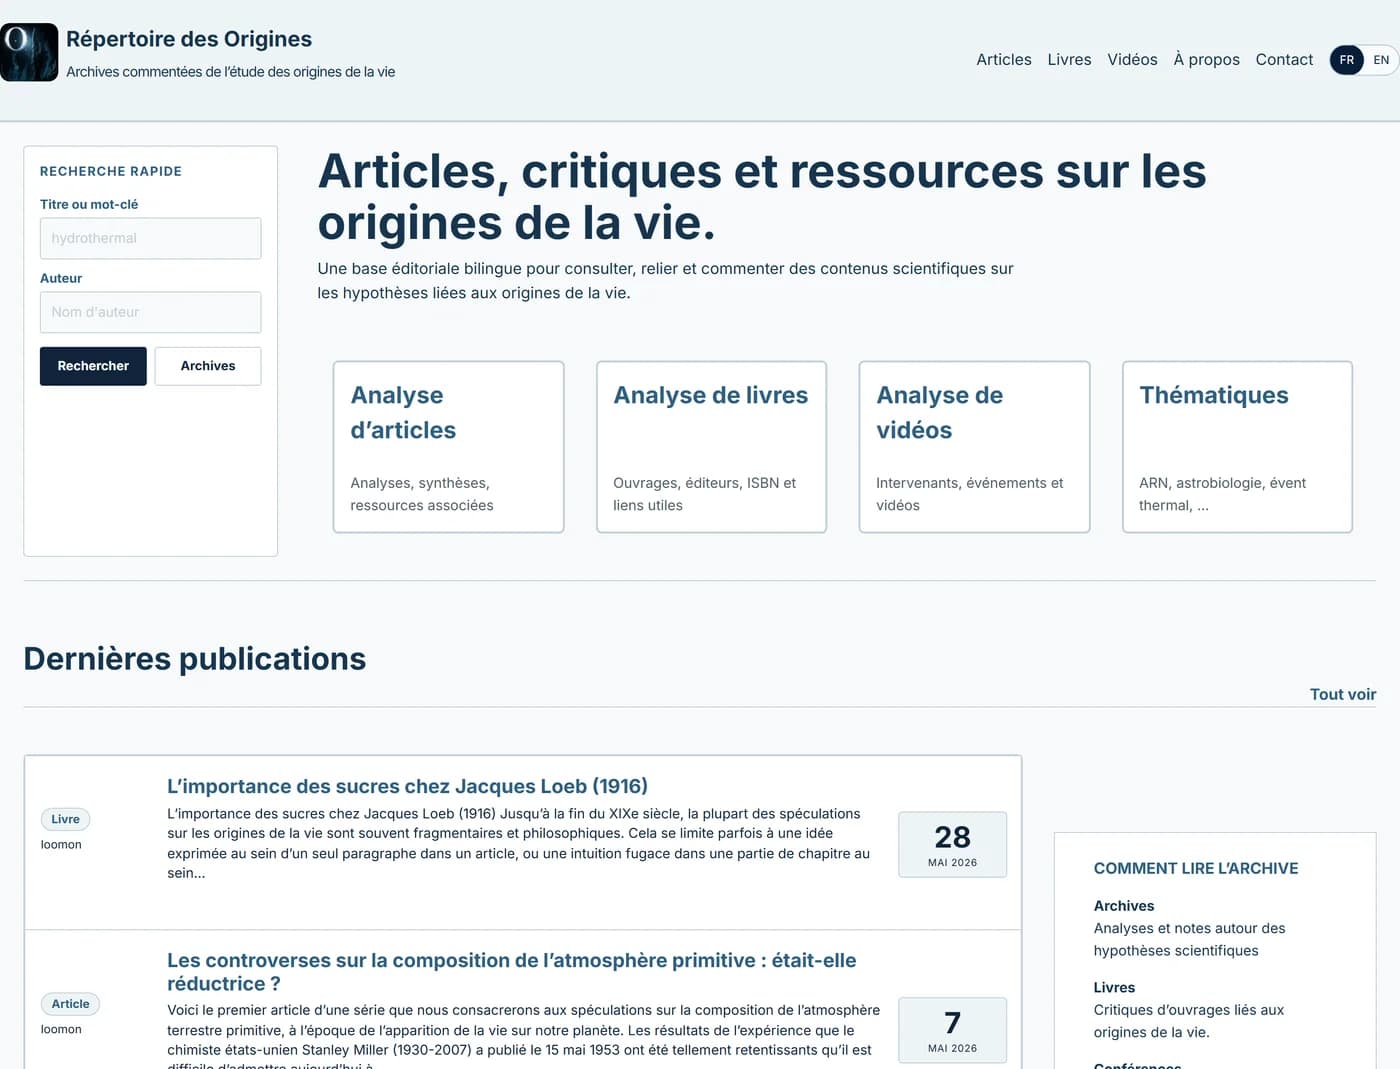Viewport: 1400px width, 1069px height.
Task: Click author loomon under the Article tag
Action: click(x=61, y=1029)
